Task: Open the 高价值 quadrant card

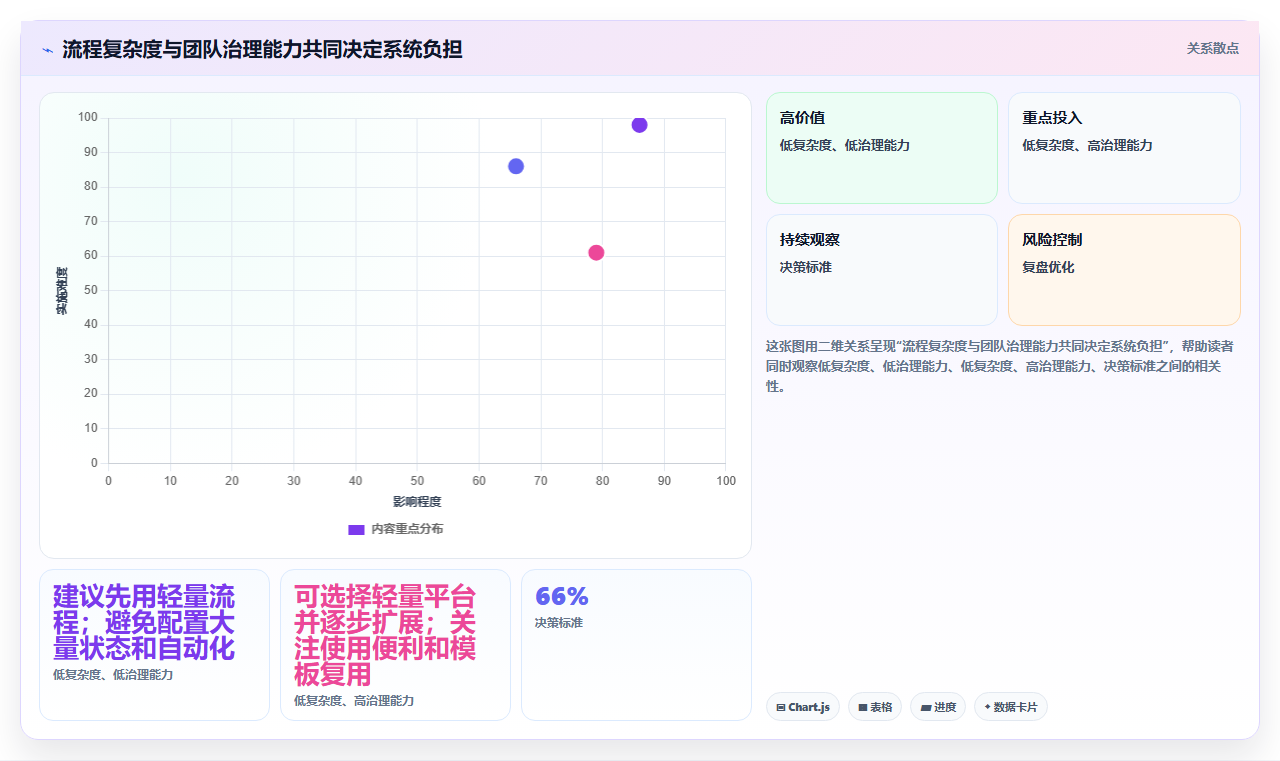Action: [882, 148]
